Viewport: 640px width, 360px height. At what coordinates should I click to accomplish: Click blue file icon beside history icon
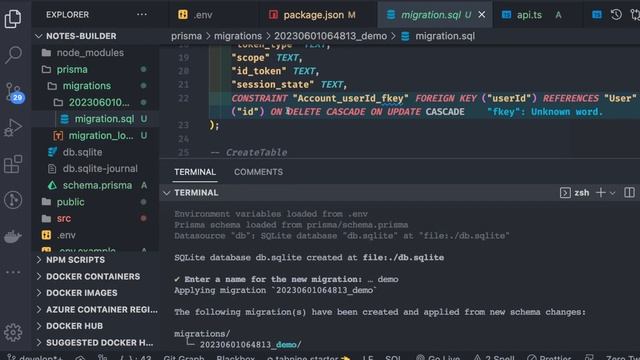597,15
